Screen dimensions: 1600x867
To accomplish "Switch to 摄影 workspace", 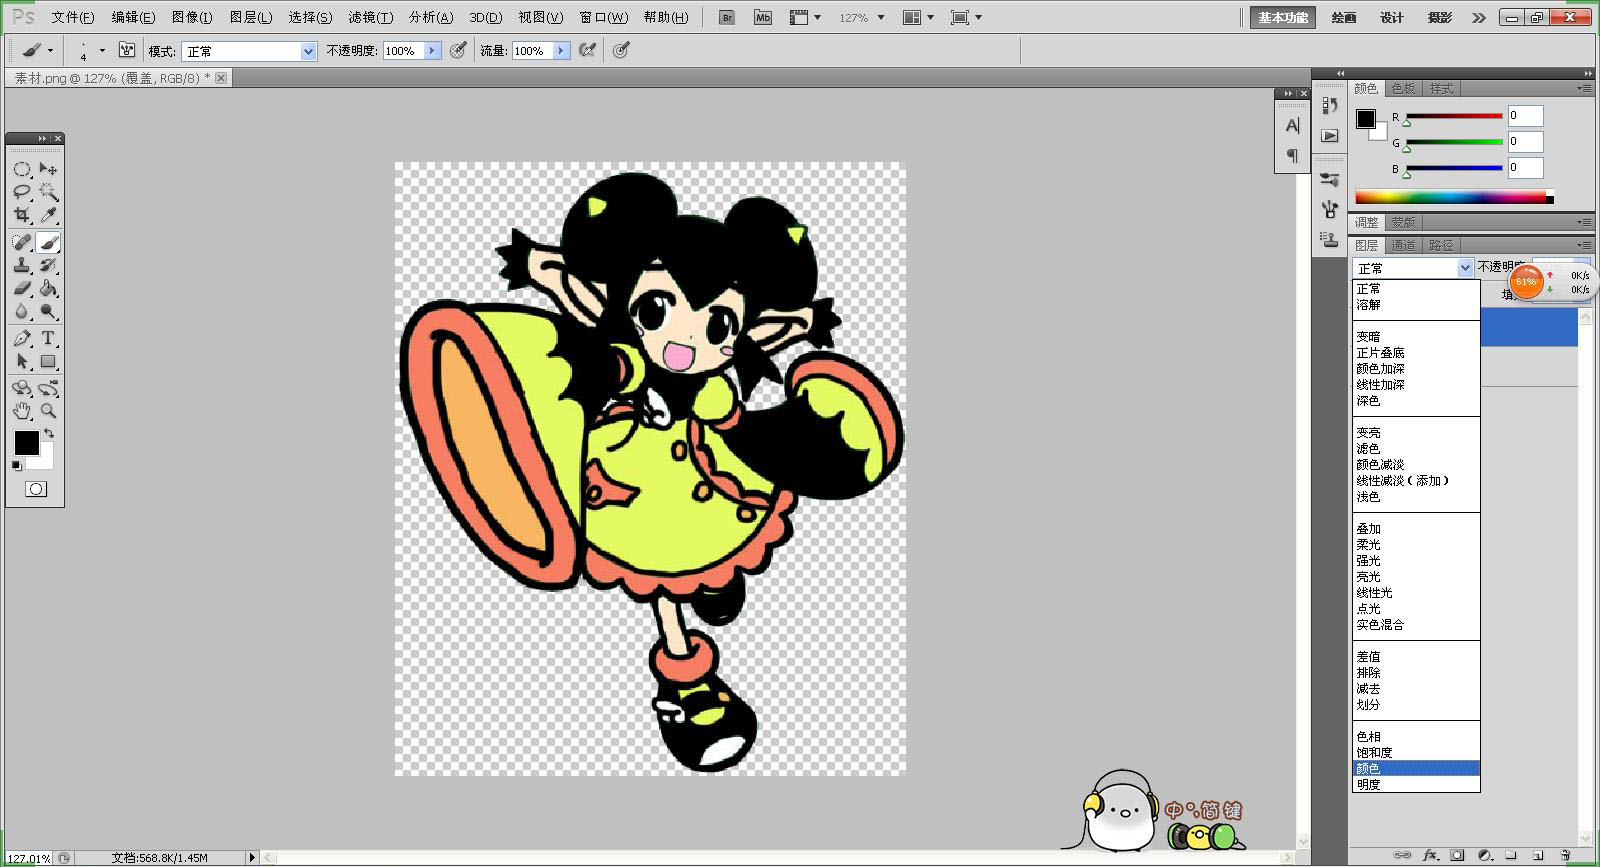I will point(1440,18).
